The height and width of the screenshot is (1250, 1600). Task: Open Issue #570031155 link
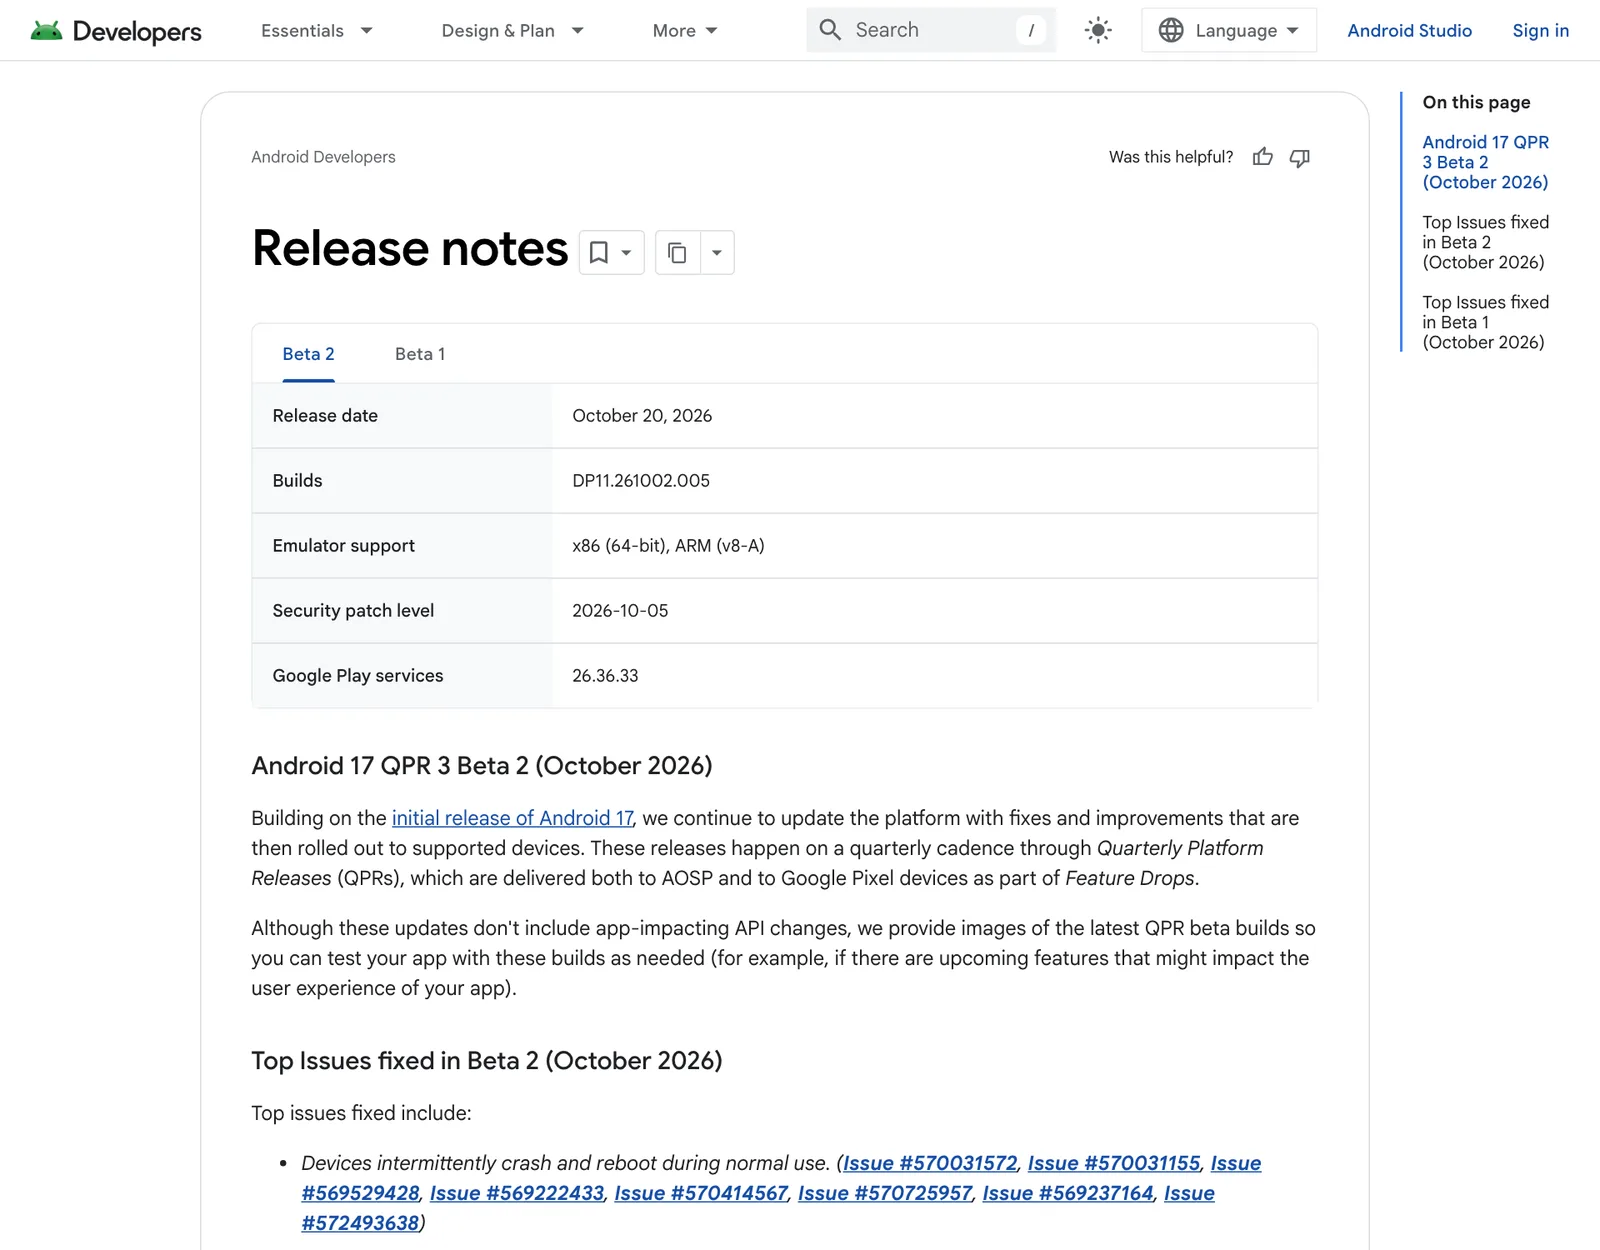[x=1114, y=1163]
